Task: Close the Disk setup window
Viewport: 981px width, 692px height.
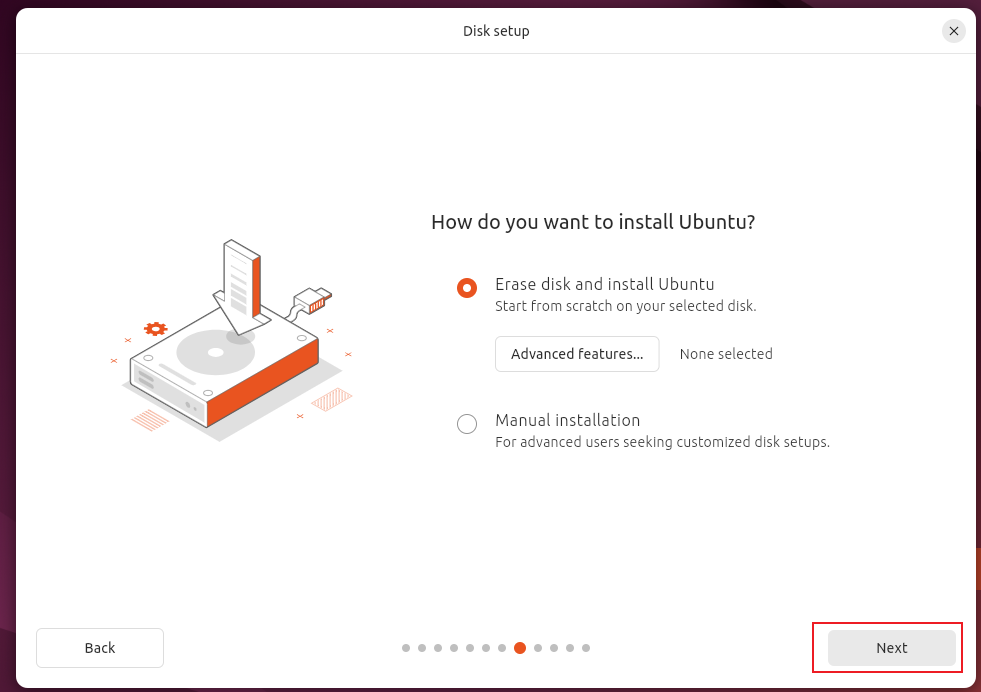Action: (954, 31)
